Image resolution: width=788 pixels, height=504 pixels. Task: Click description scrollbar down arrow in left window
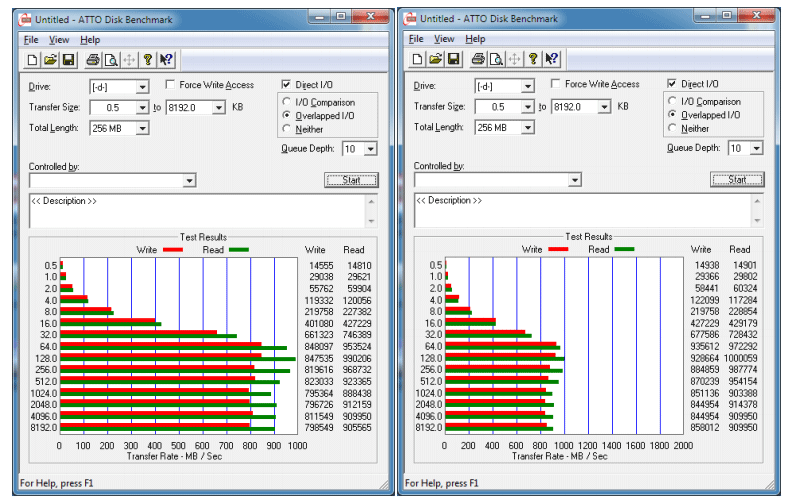(x=371, y=221)
